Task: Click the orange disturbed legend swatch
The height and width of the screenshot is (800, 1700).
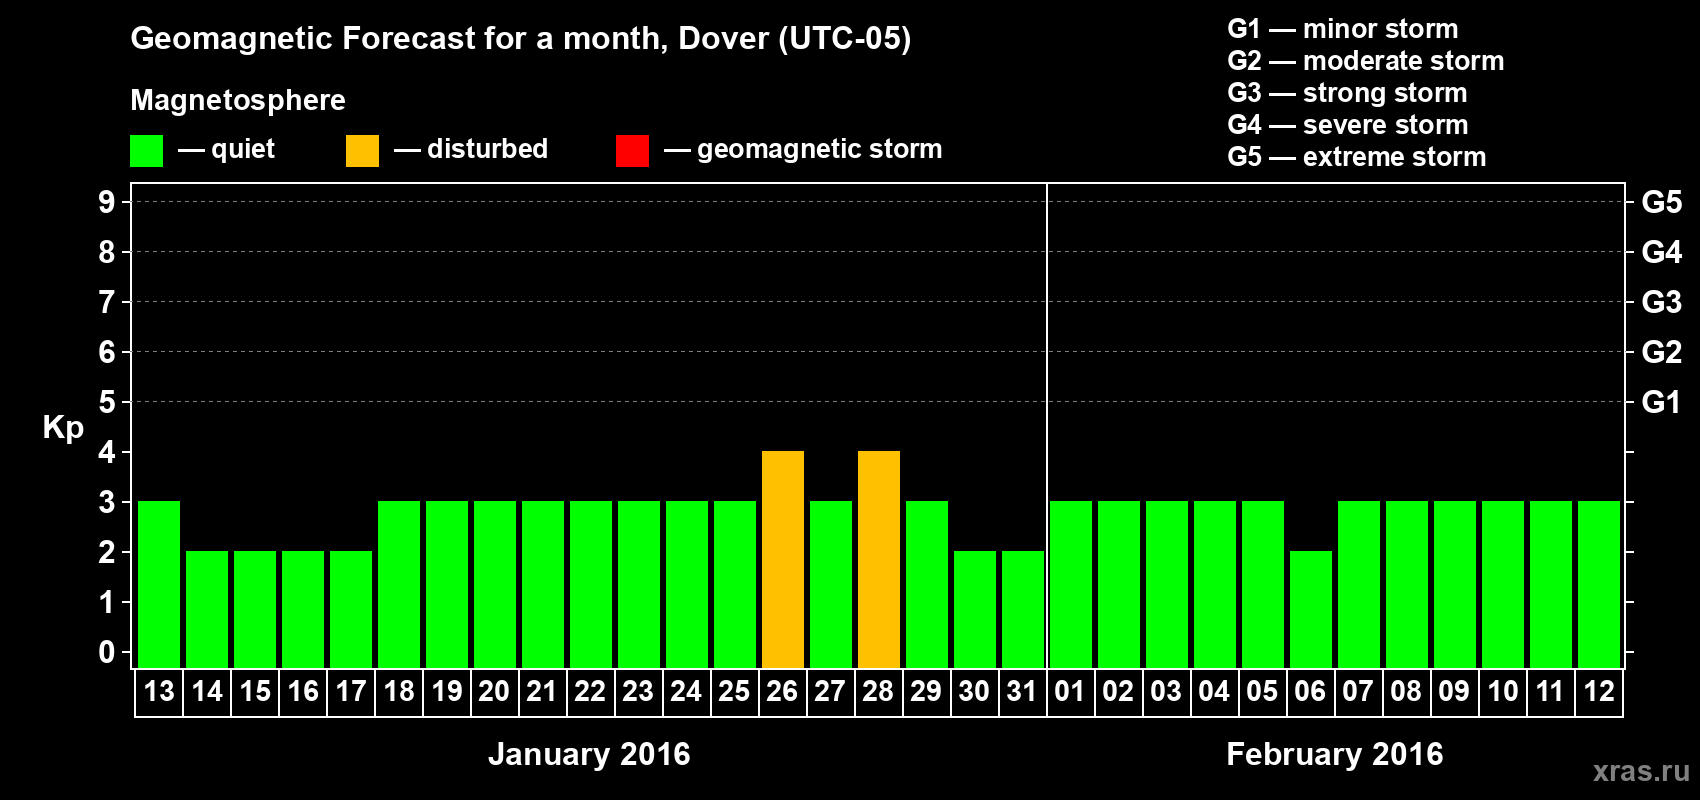Action: (x=362, y=151)
